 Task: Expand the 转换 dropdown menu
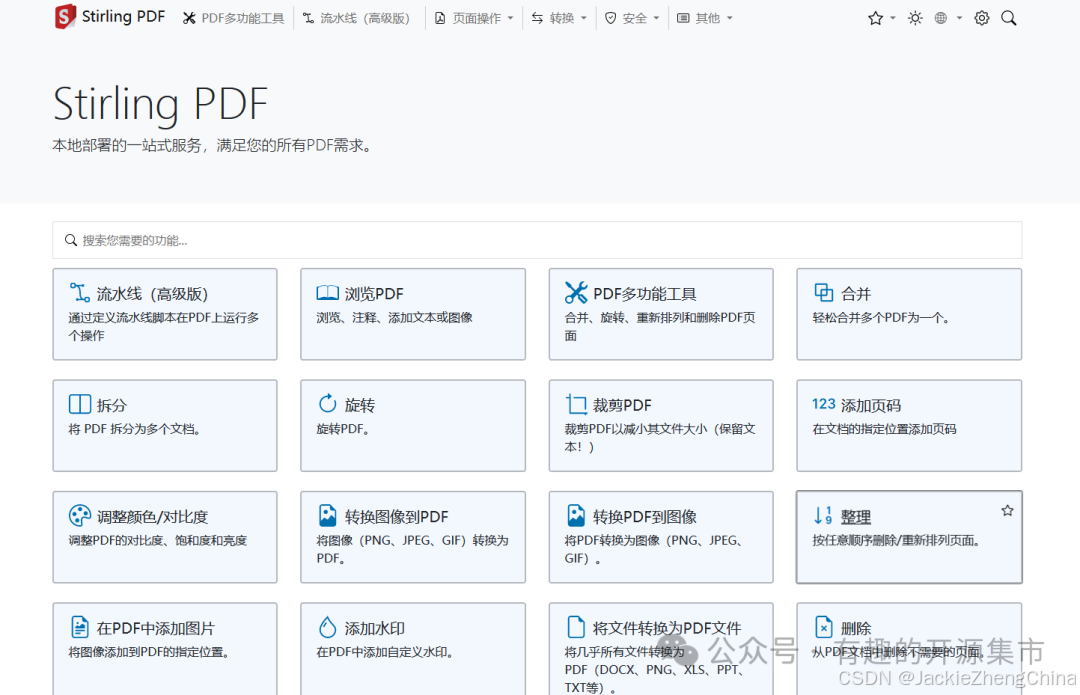coord(559,19)
